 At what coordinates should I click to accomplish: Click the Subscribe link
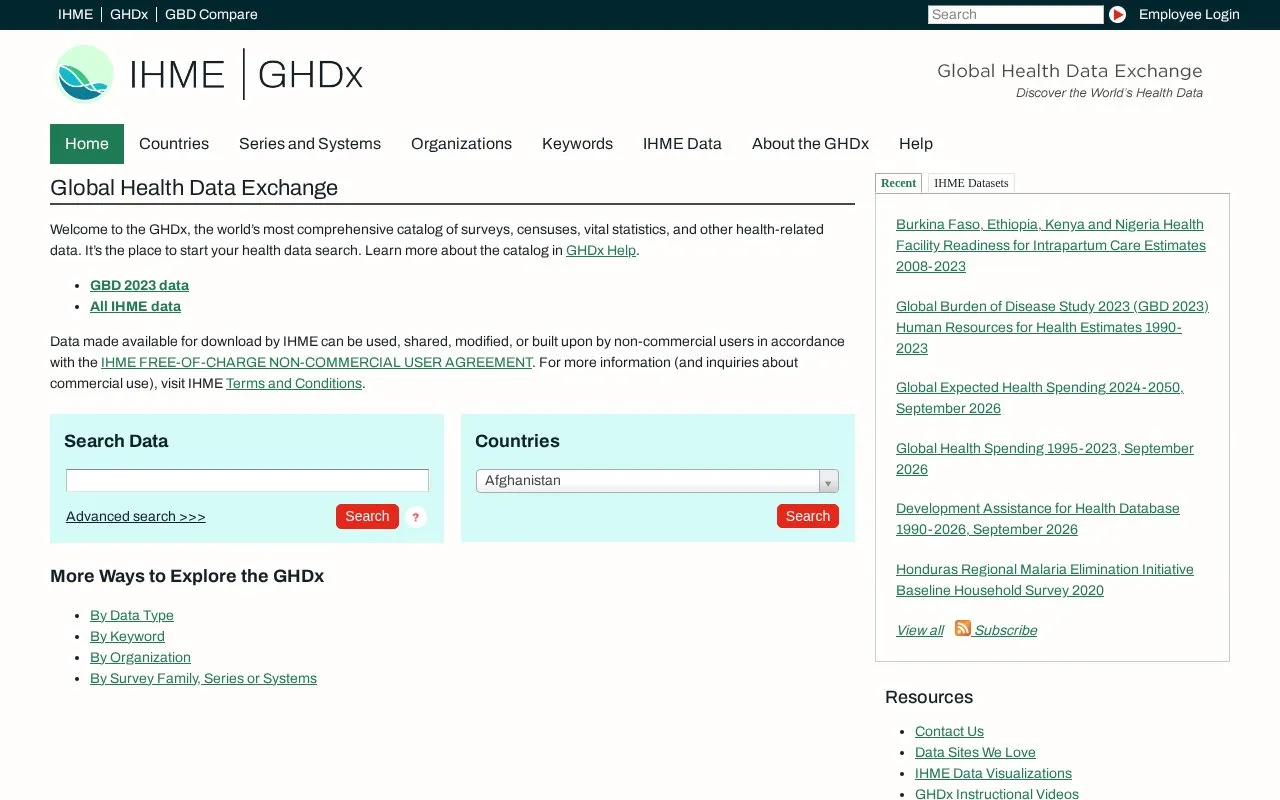tap(1005, 630)
